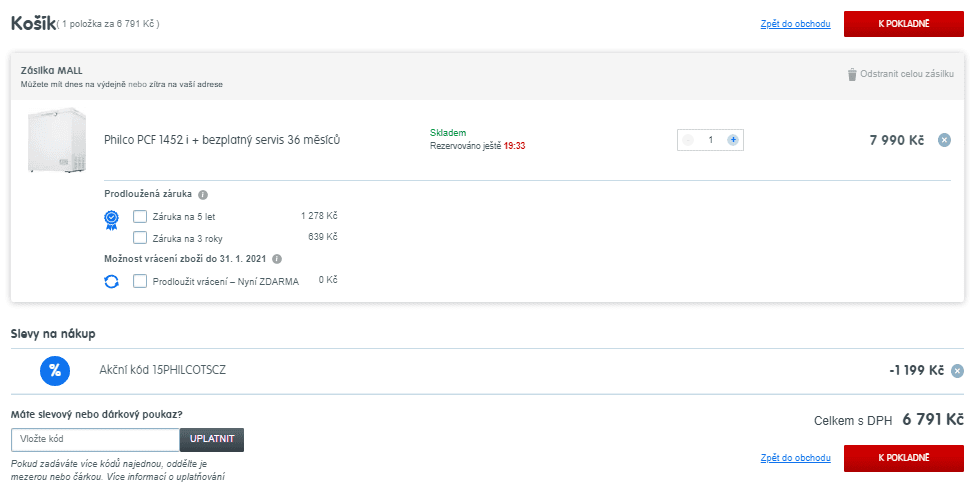This screenshot has width=976, height=483.
Task: Open the freezer product thumbnail
Action: pyautogui.click(x=57, y=141)
